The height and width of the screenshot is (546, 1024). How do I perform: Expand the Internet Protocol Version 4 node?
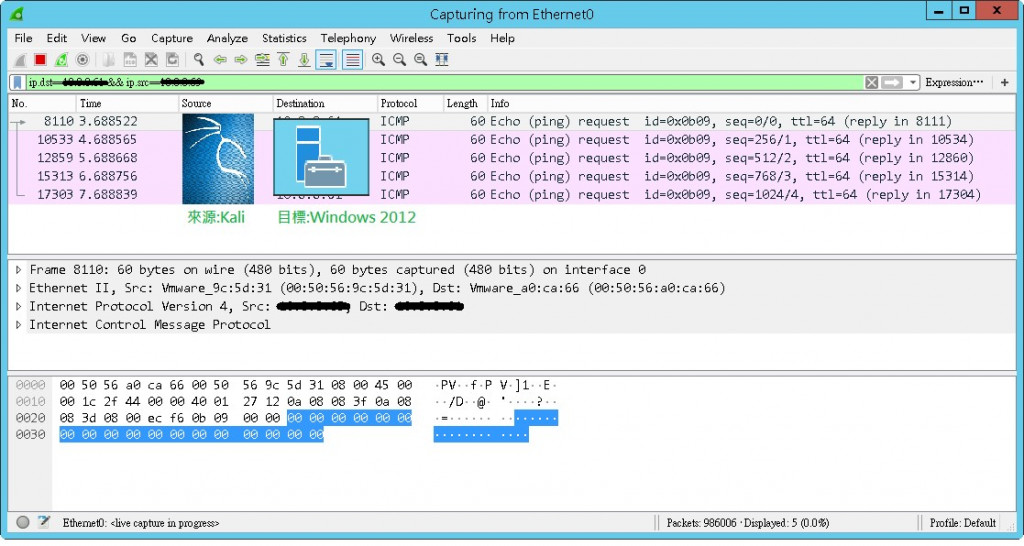pos(18,306)
